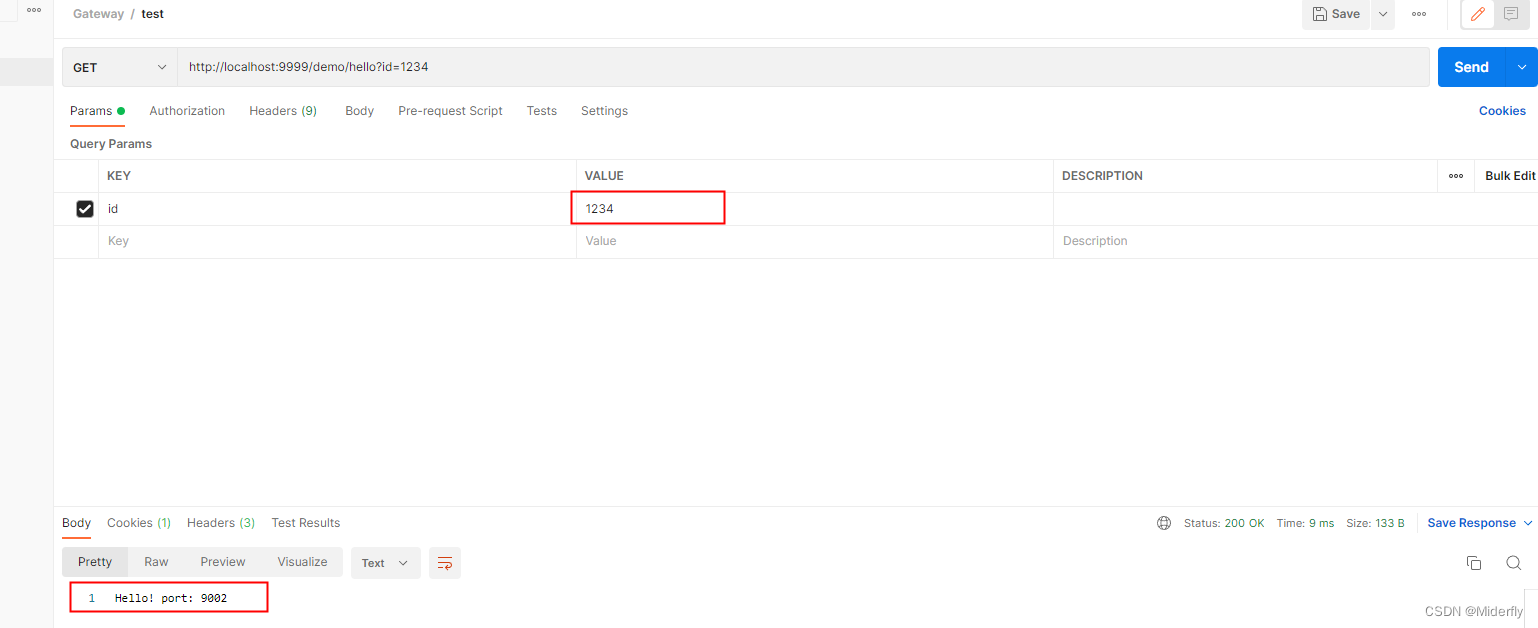
Task: Select the response Body tab
Action: coord(76,523)
